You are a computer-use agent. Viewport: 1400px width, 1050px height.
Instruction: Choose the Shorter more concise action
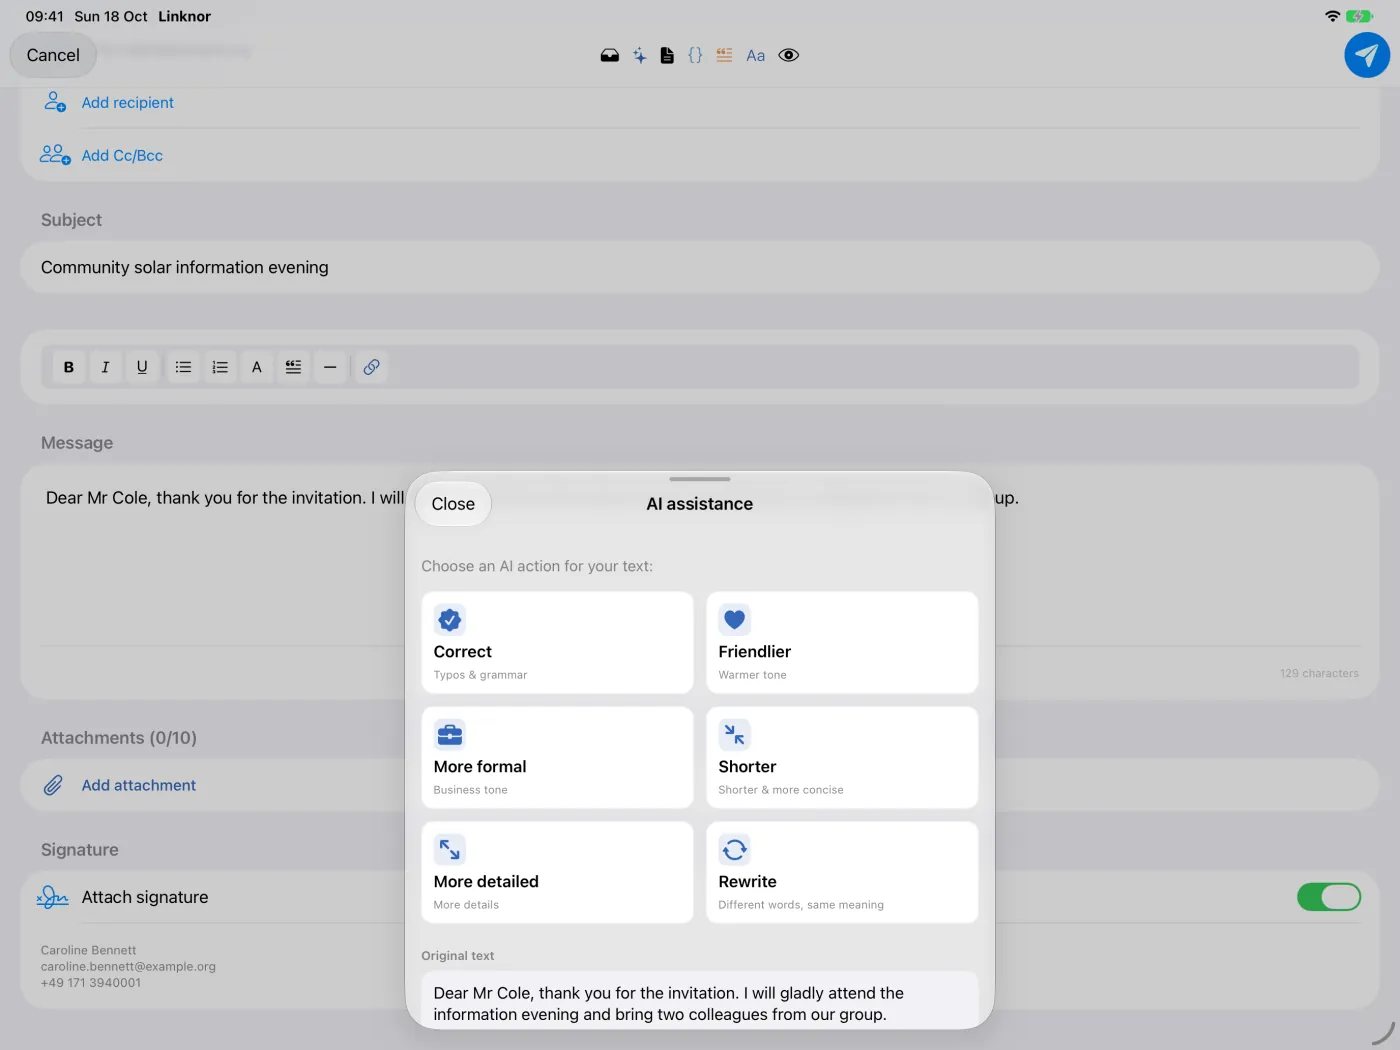[x=842, y=758]
